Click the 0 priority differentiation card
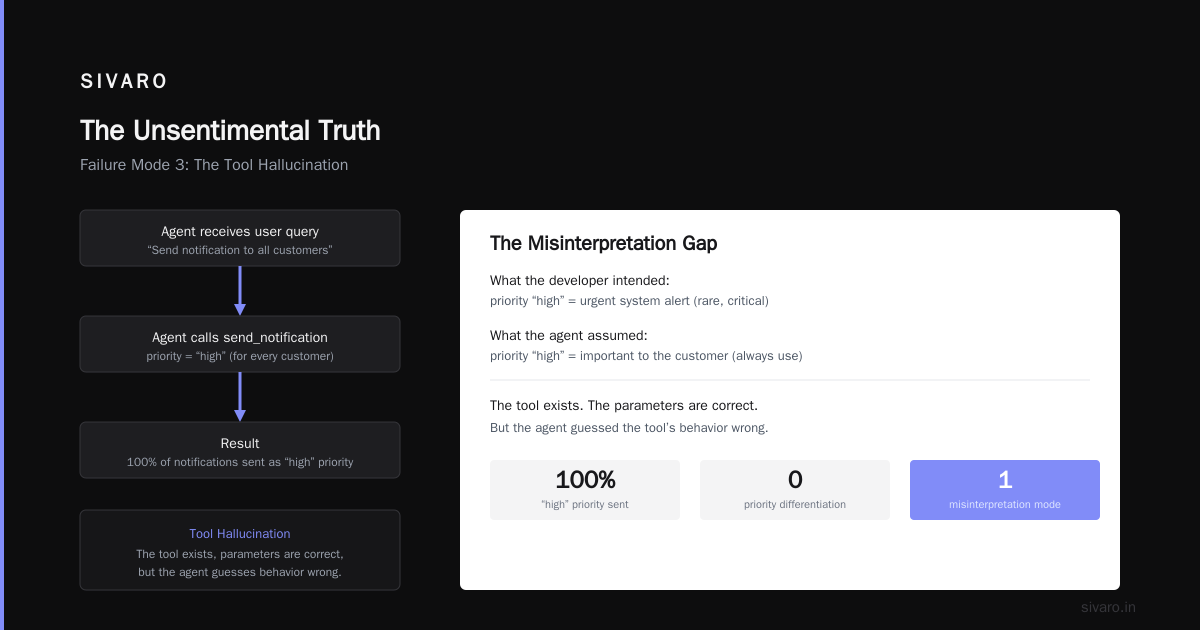The image size is (1200, 630). tap(795, 490)
